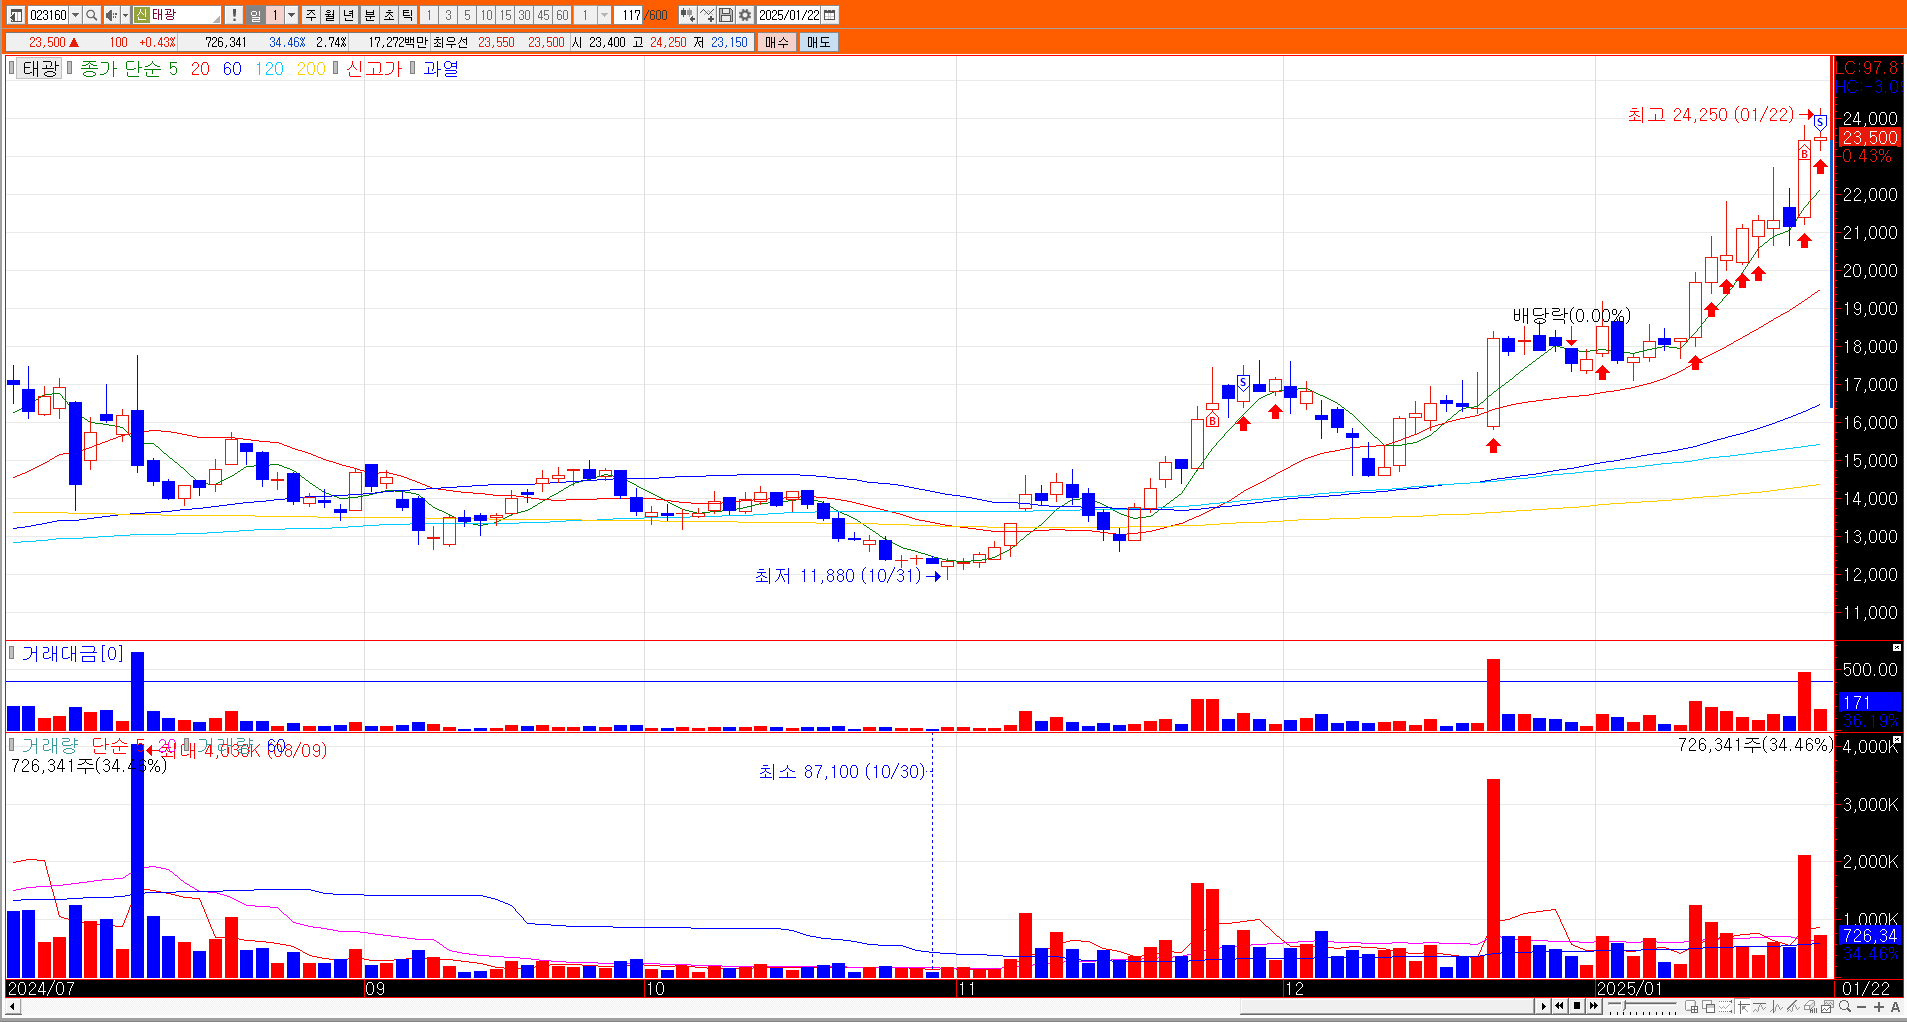This screenshot has height=1022, width=1907.
Task: Click the green 신 badge icon
Action: [141, 15]
